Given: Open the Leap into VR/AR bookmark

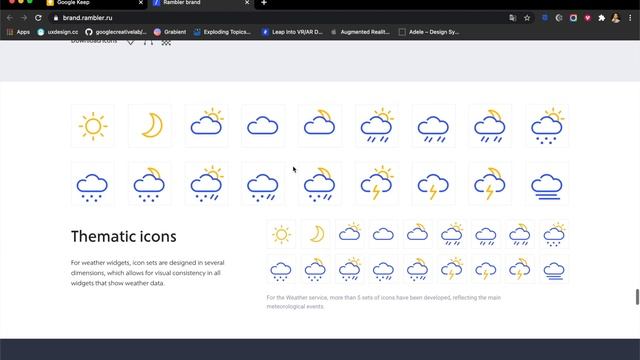Looking at the screenshot, I should (292, 32).
